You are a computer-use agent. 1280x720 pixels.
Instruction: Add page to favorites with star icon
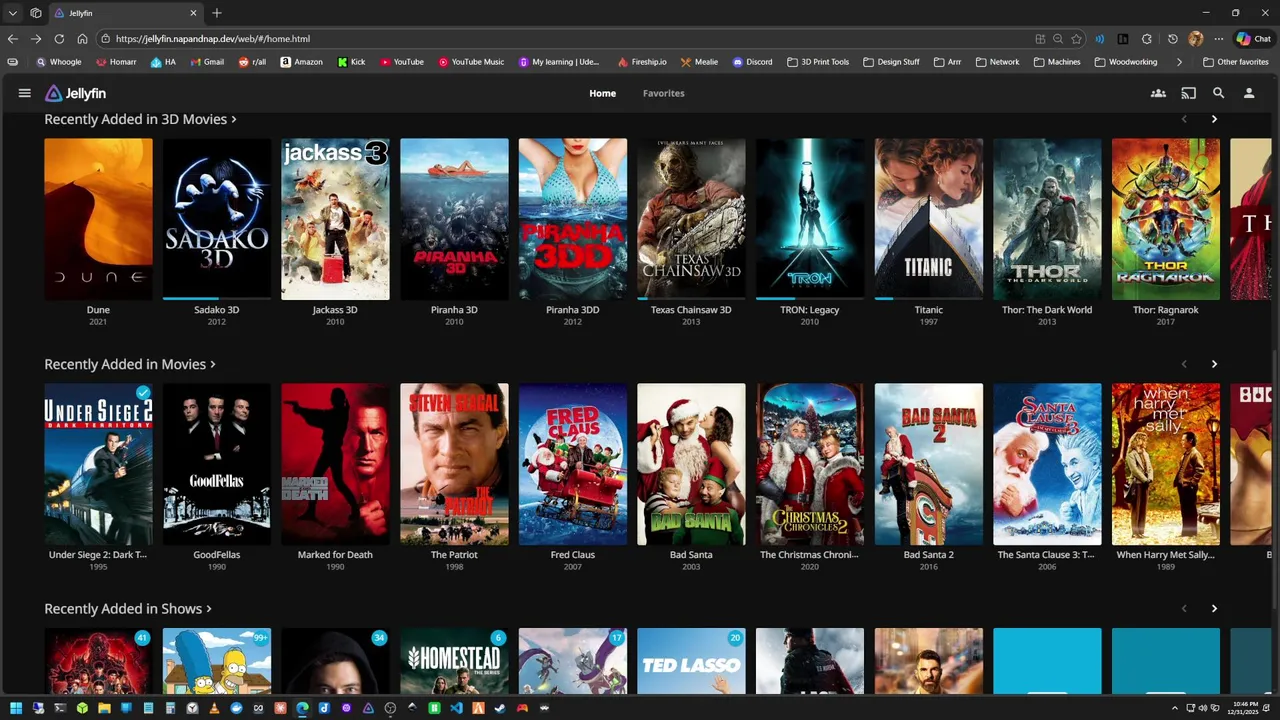pyautogui.click(x=1076, y=39)
